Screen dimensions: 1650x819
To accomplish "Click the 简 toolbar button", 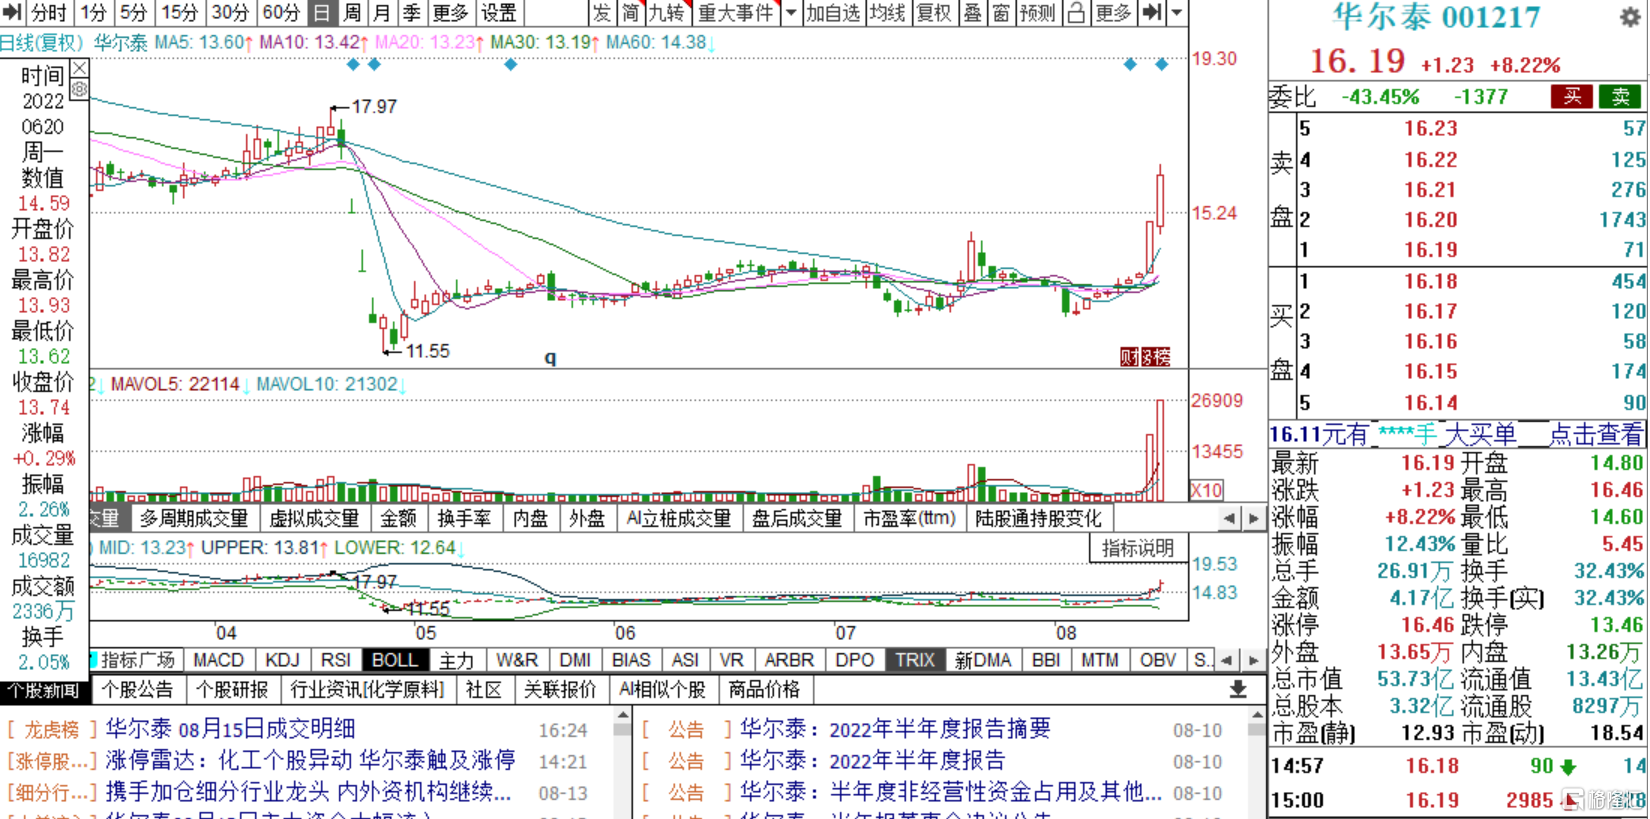I will point(630,13).
